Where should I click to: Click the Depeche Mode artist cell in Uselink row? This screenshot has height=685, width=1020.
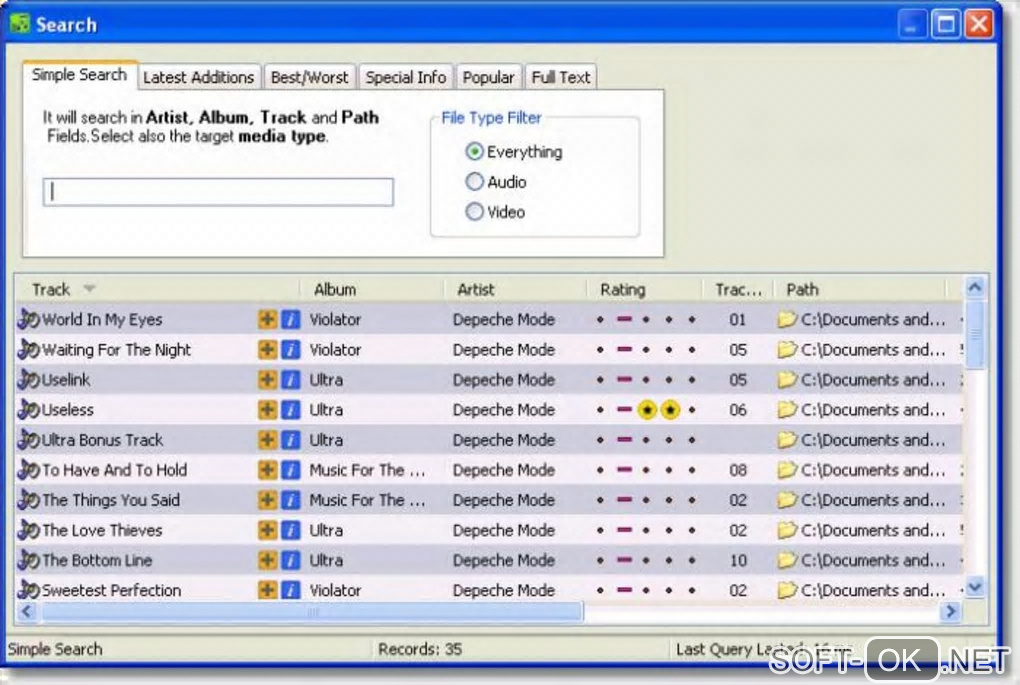pos(503,379)
